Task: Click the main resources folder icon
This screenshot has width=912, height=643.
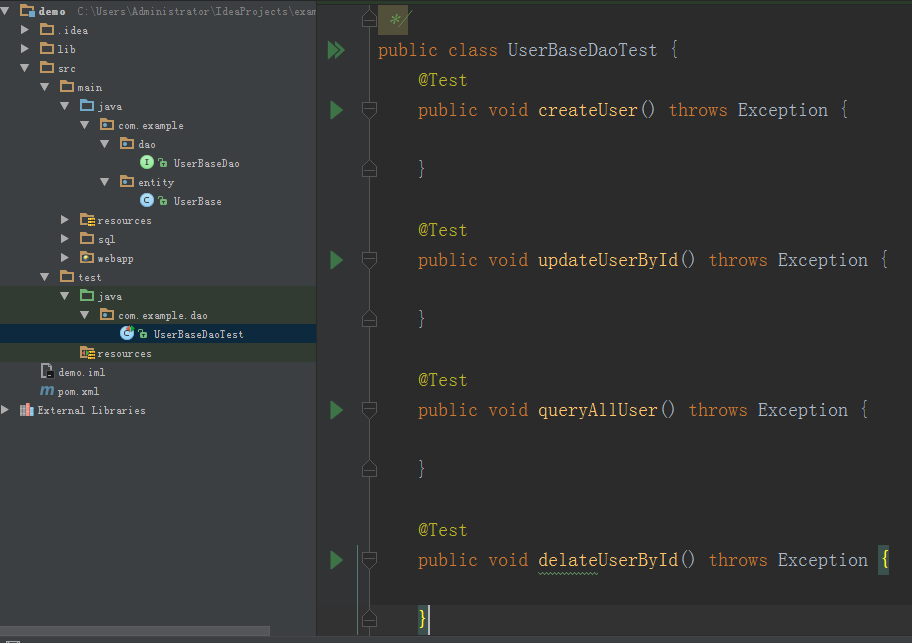Action: [x=87, y=220]
